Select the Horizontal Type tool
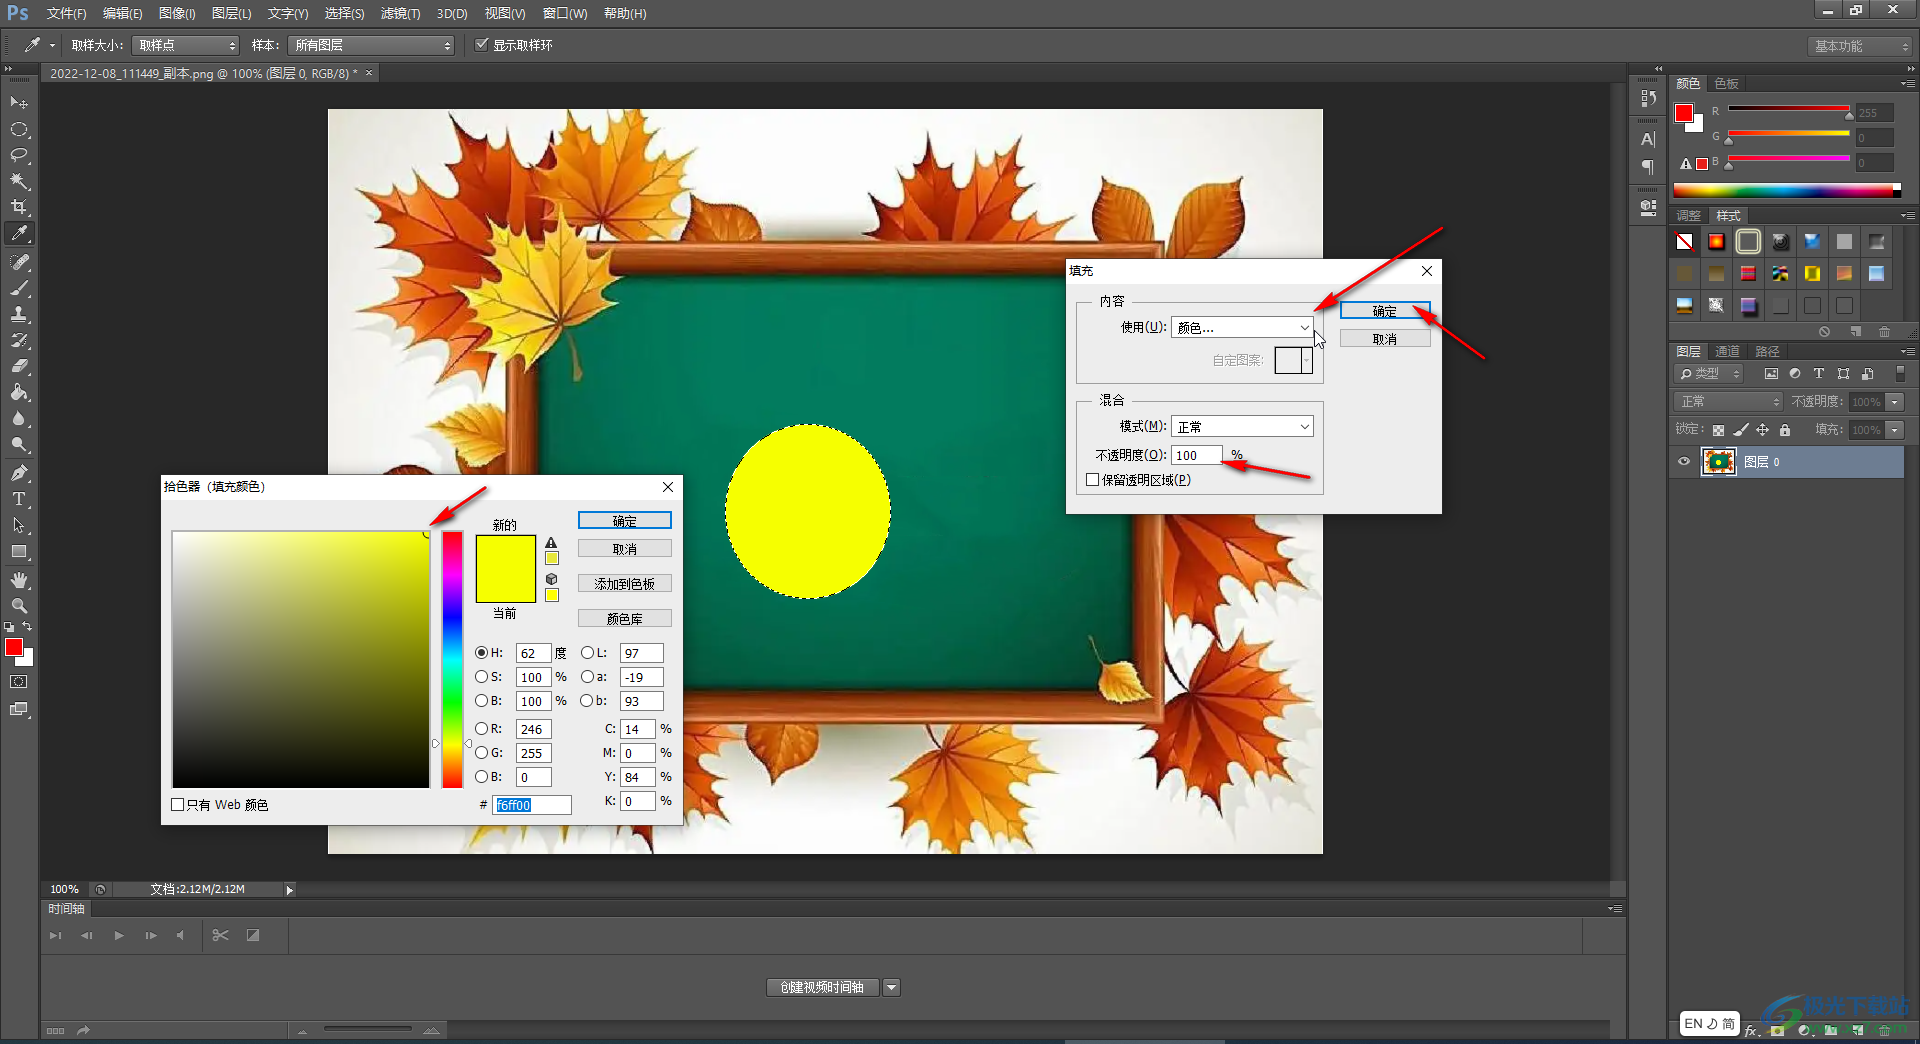 tap(19, 499)
